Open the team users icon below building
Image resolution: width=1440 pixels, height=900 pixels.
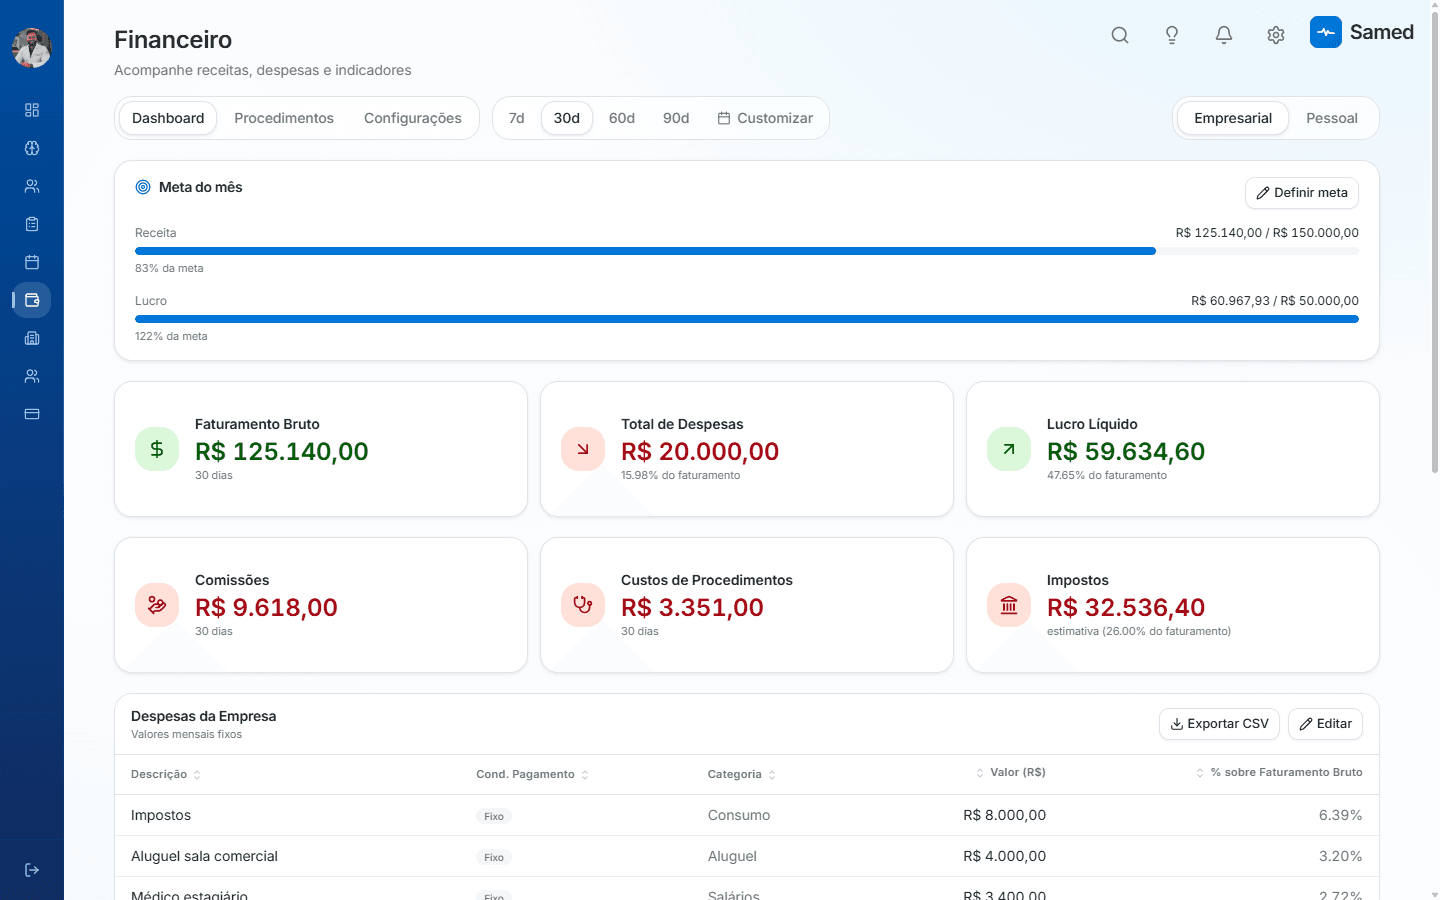click(x=32, y=376)
